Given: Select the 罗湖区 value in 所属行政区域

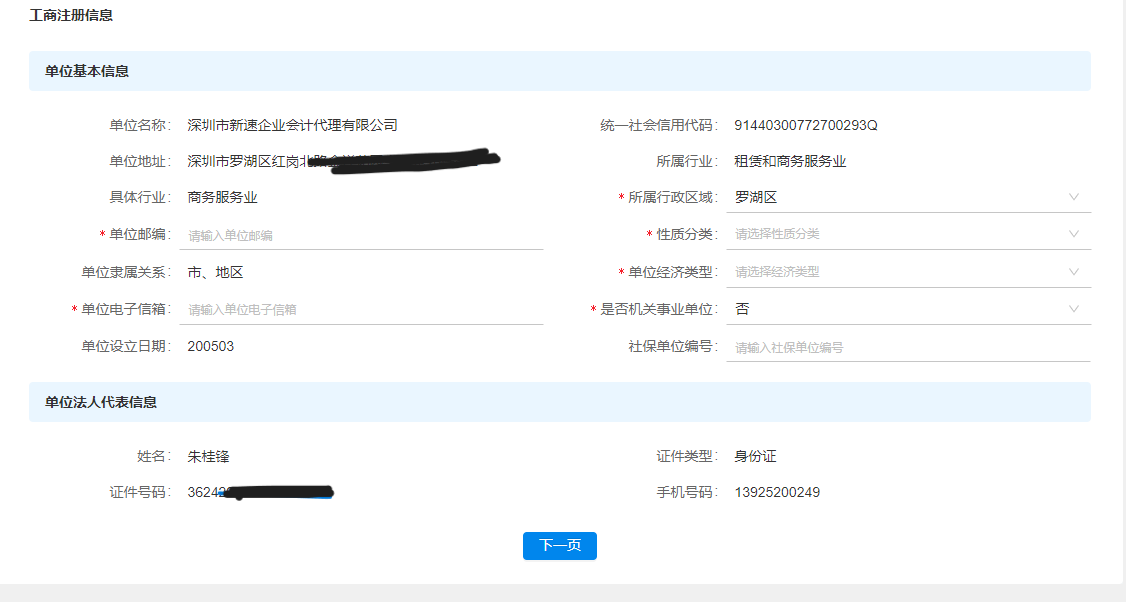Looking at the screenshot, I should [756, 197].
